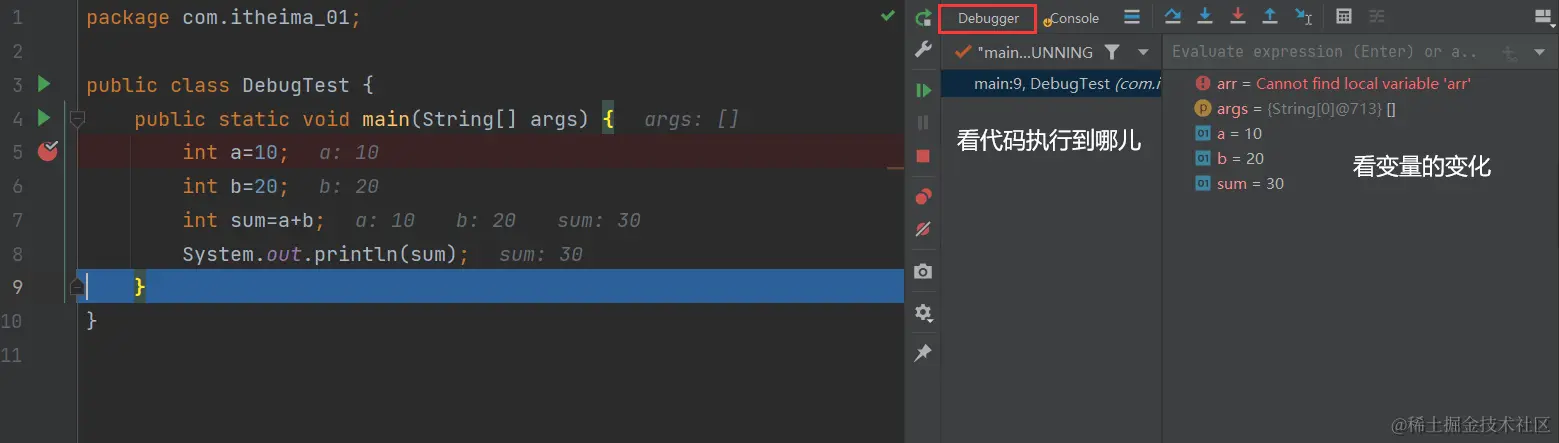The image size is (1559, 443).
Task: Click the add-to-watches icon in expression field
Action: [1510, 52]
